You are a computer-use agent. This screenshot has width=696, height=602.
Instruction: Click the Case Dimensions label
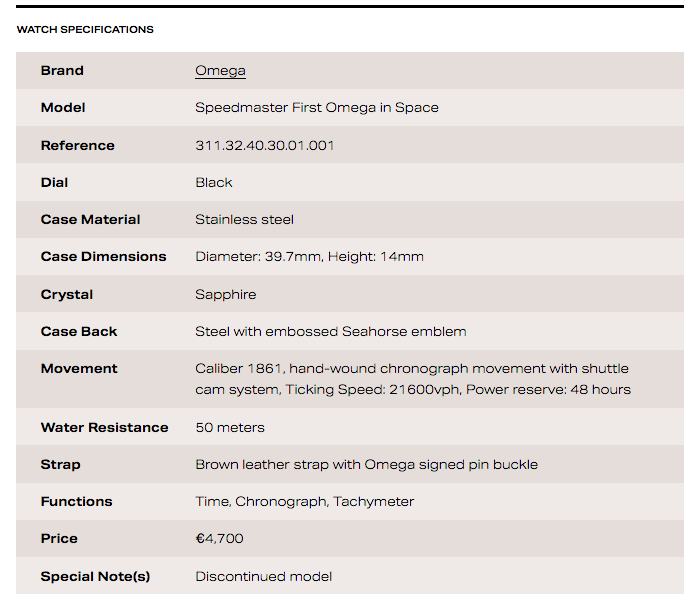pos(103,257)
